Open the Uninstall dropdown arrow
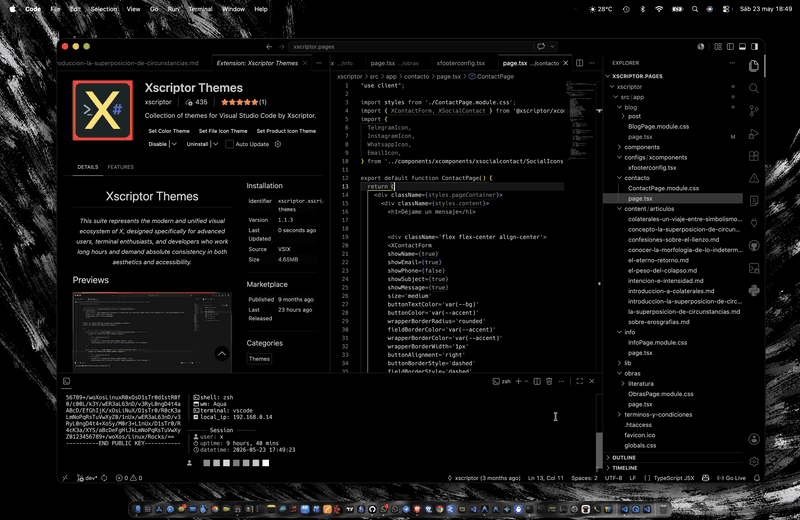Viewport: 800px width, 520px height. (x=215, y=144)
